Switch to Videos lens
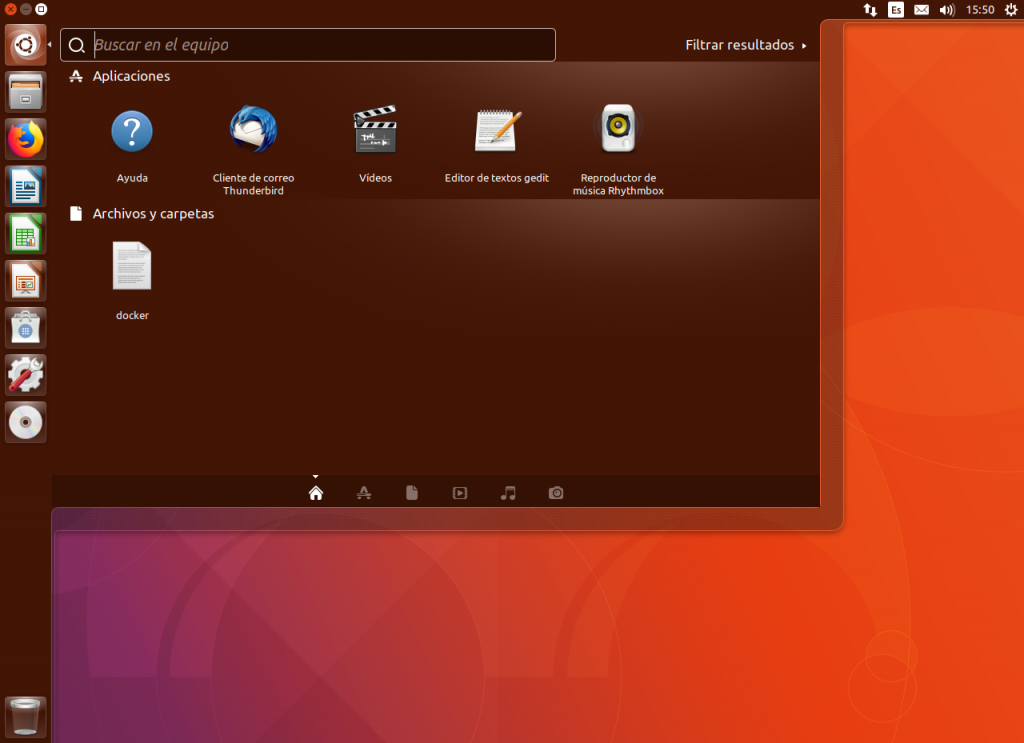 tap(460, 493)
